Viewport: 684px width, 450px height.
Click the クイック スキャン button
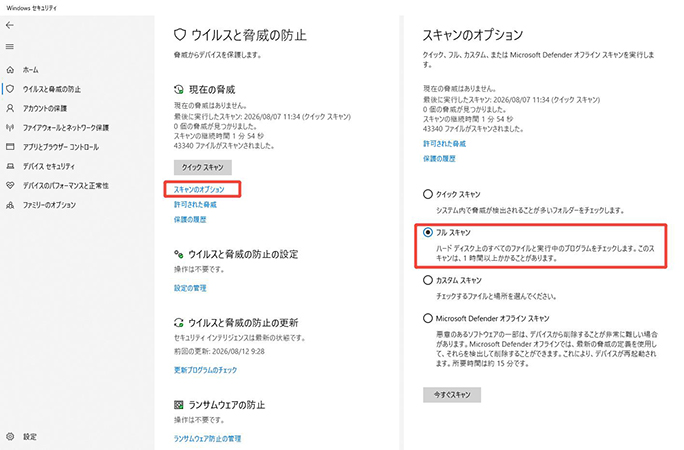pyautogui.click(x=202, y=167)
